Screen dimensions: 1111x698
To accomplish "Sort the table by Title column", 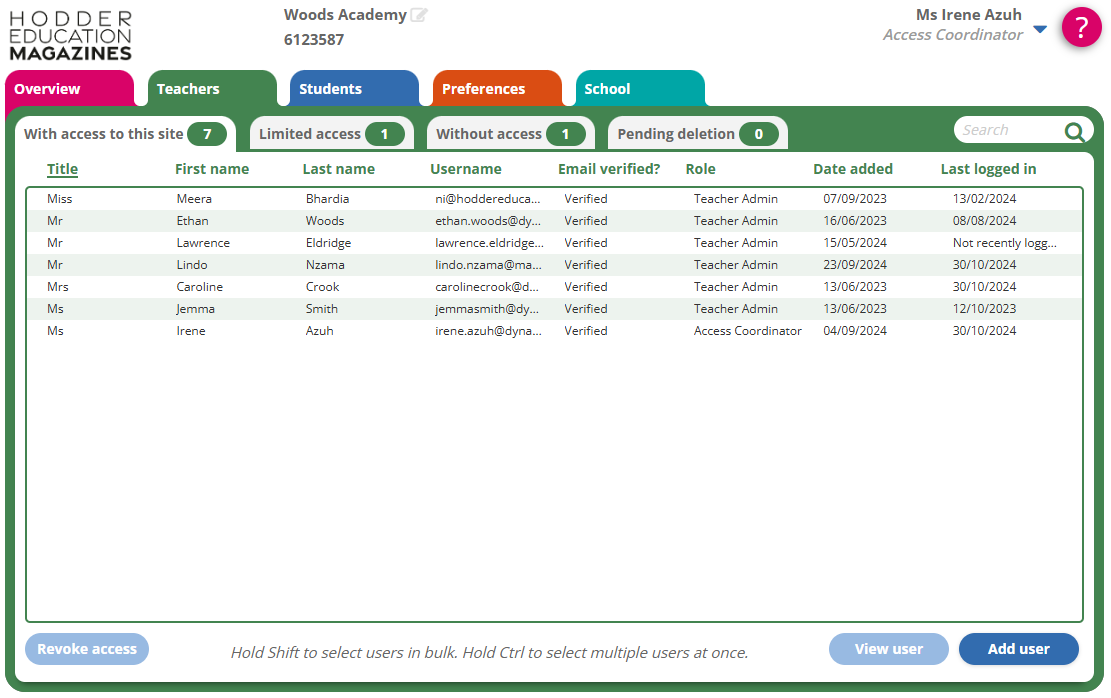I will point(62,169).
